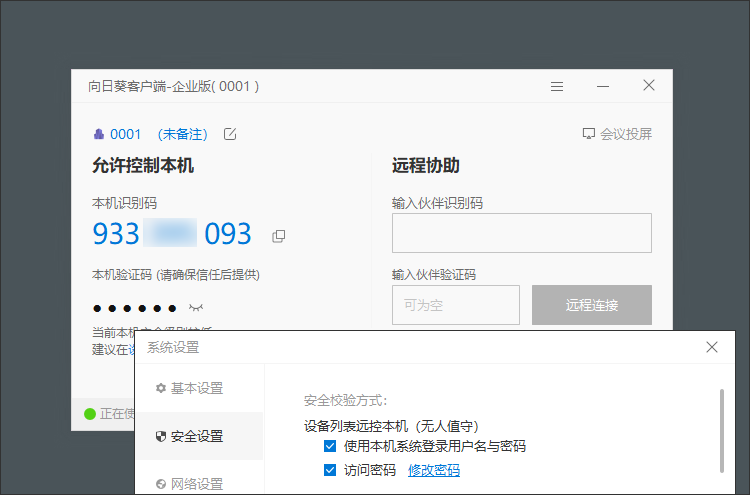Click the edit remark icon next to (未备注)
750x495 pixels.
(230, 134)
